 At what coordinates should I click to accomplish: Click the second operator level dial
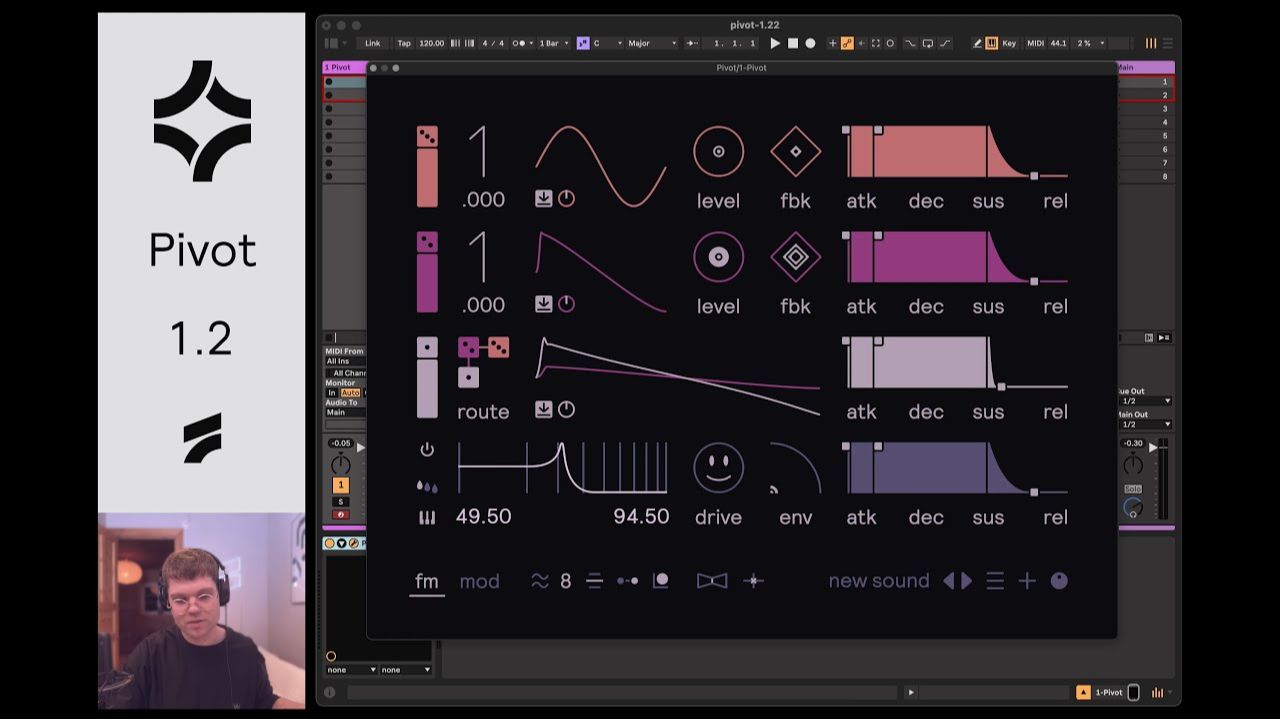[x=718, y=257]
